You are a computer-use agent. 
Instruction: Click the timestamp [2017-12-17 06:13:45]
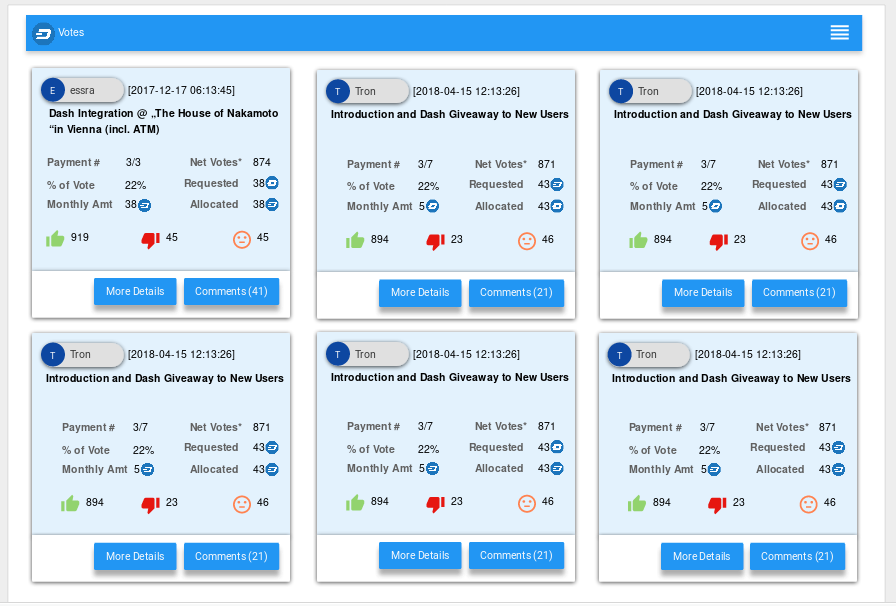[181, 90]
